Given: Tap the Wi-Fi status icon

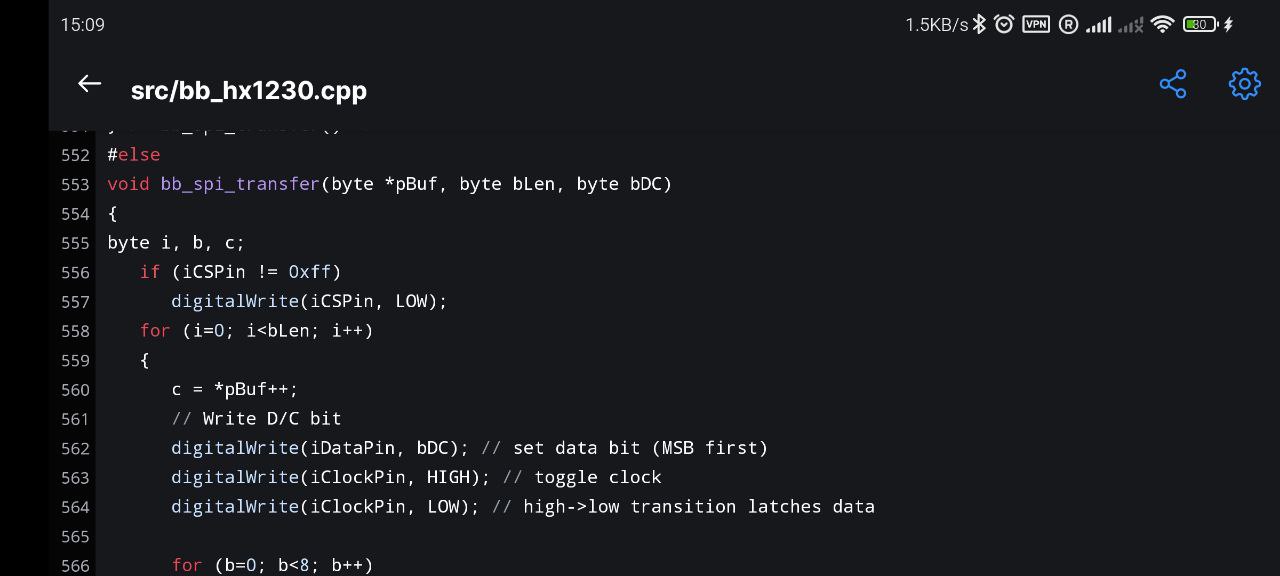Looking at the screenshot, I should (1162, 24).
